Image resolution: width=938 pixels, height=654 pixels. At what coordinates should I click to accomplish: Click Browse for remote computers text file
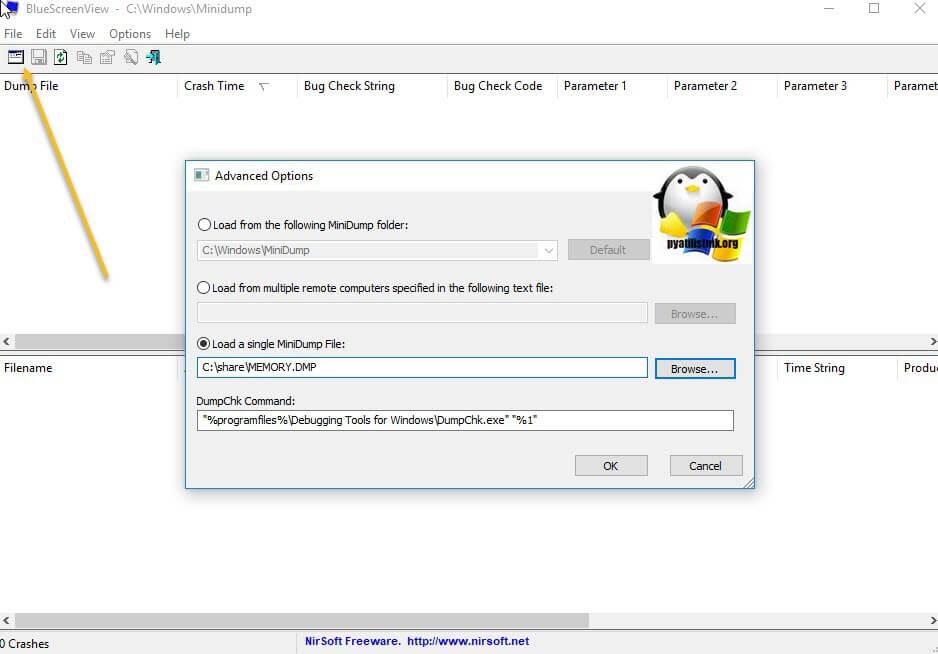[695, 314]
